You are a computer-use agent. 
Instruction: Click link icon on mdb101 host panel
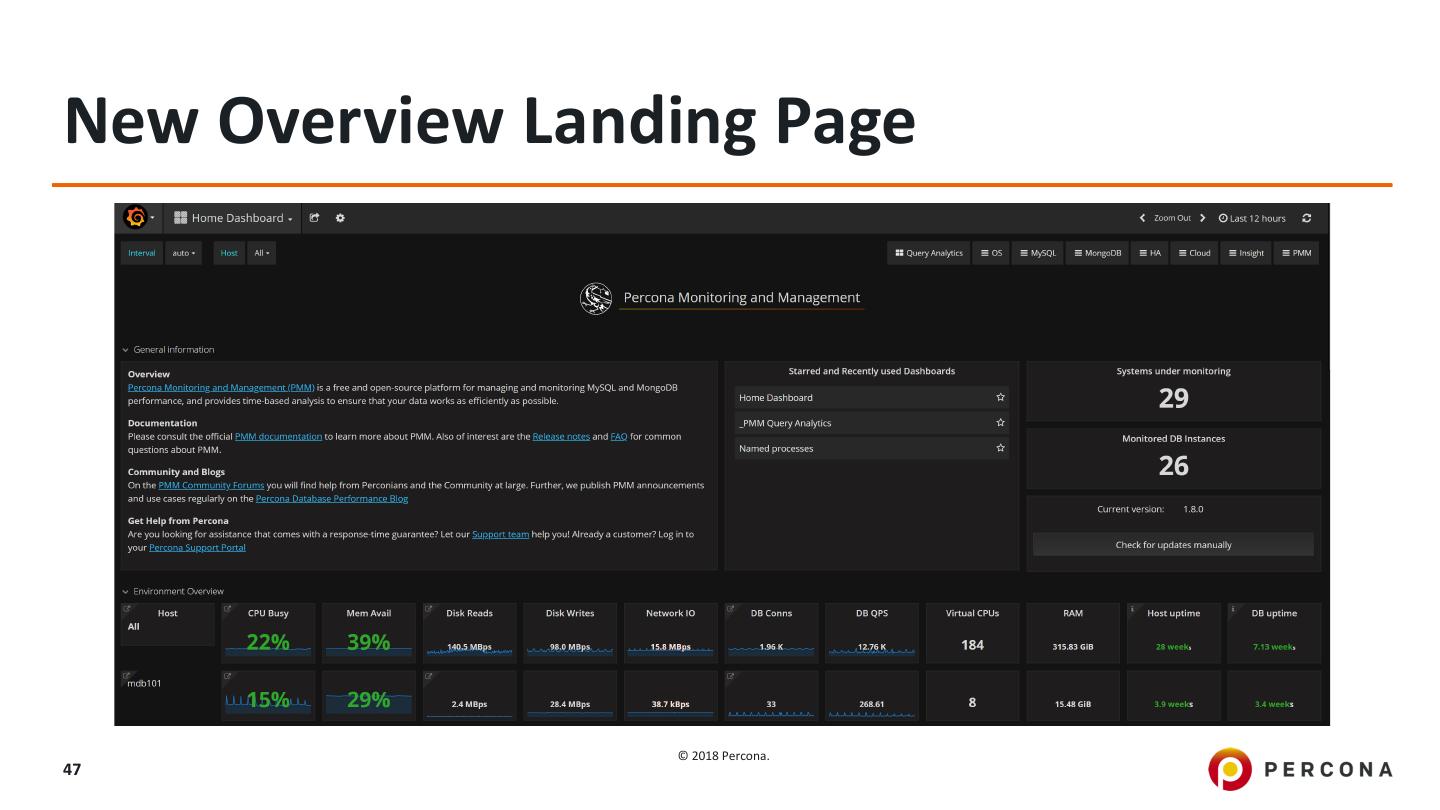126,676
